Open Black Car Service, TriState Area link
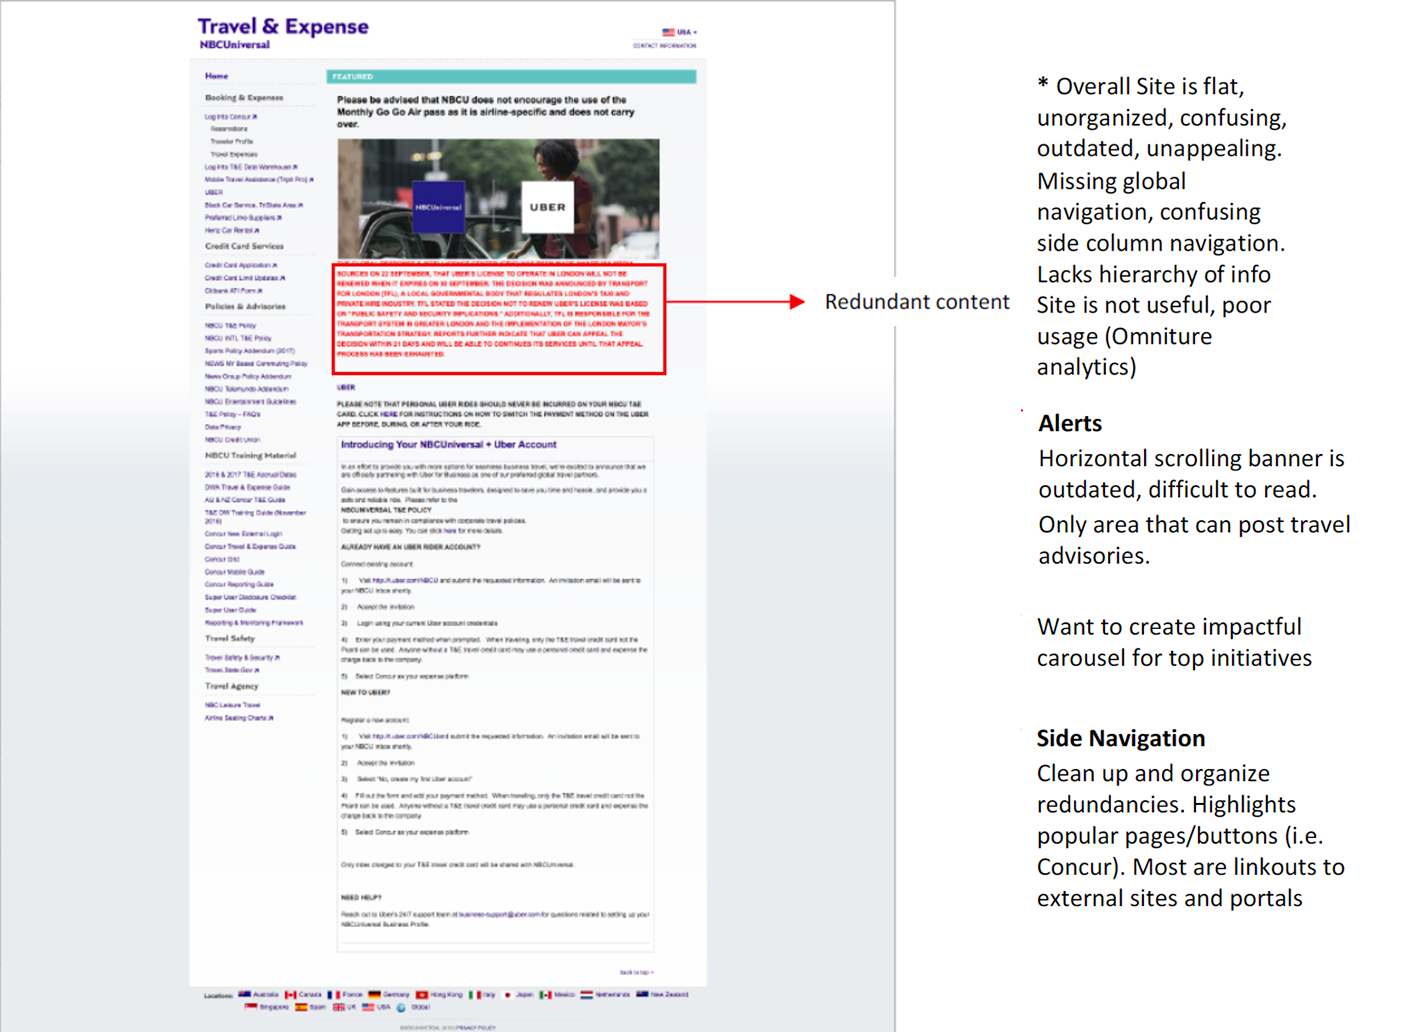This screenshot has width=1417, height=1032. click(254, 205)
